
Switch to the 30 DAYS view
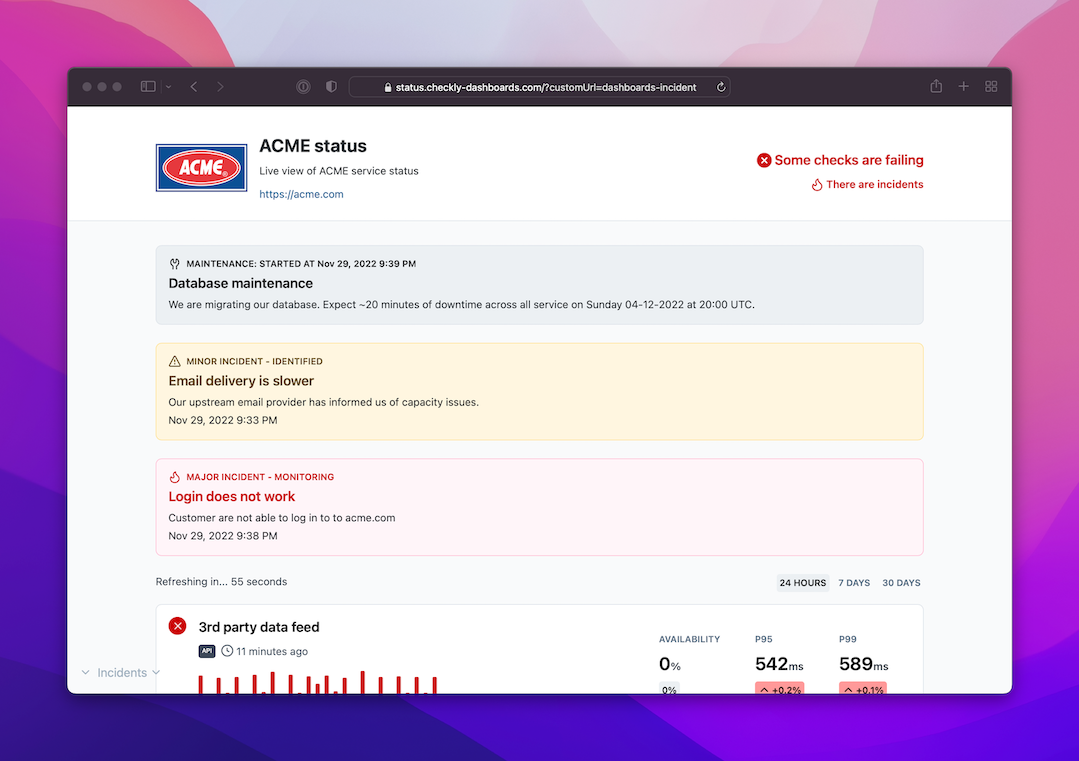click(x=901, y=583)
